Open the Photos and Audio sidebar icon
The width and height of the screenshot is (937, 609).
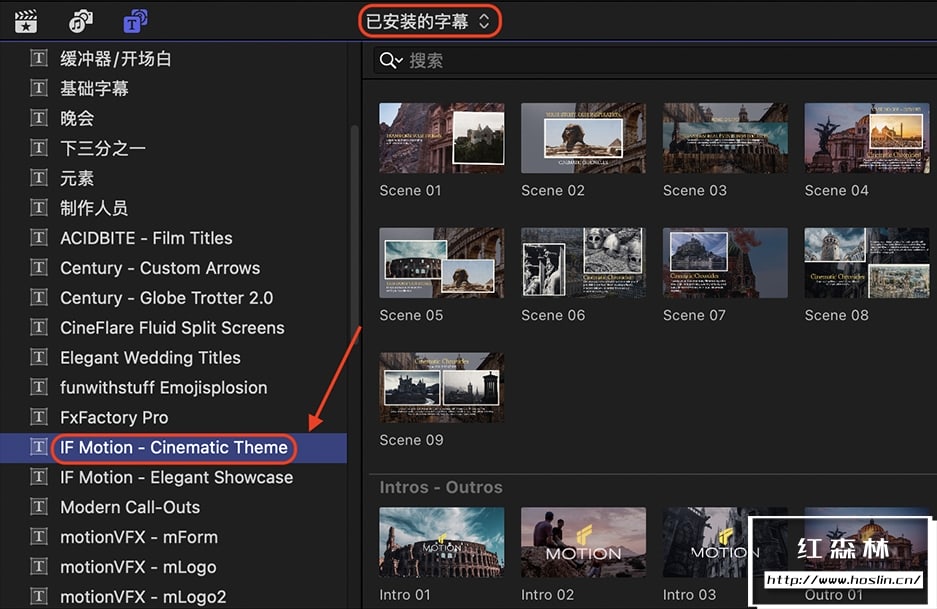click(81, 22)
